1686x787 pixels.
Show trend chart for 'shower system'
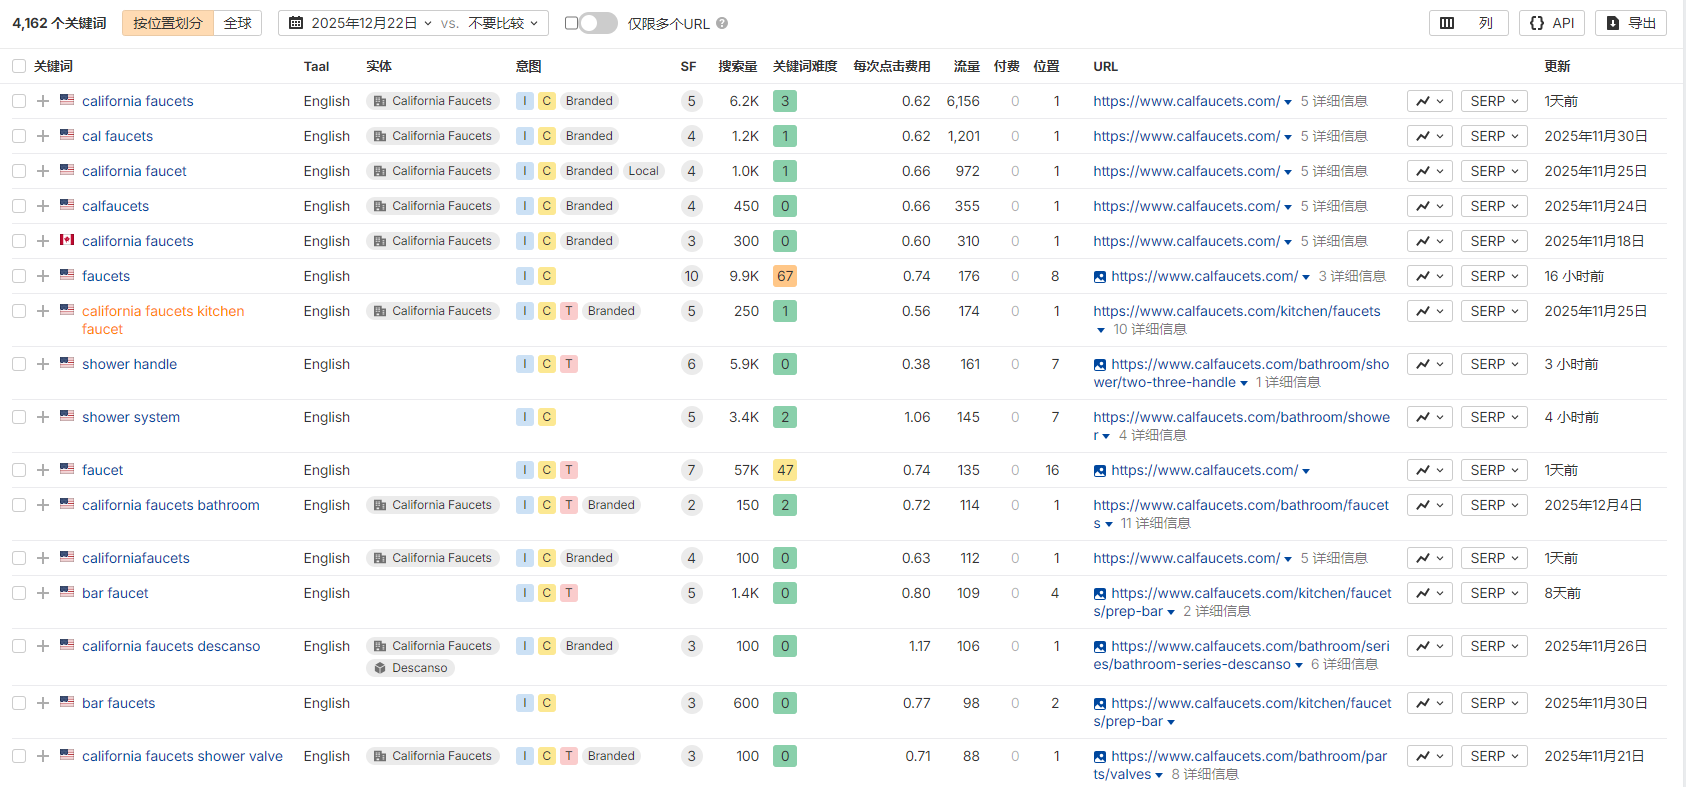1430,417
